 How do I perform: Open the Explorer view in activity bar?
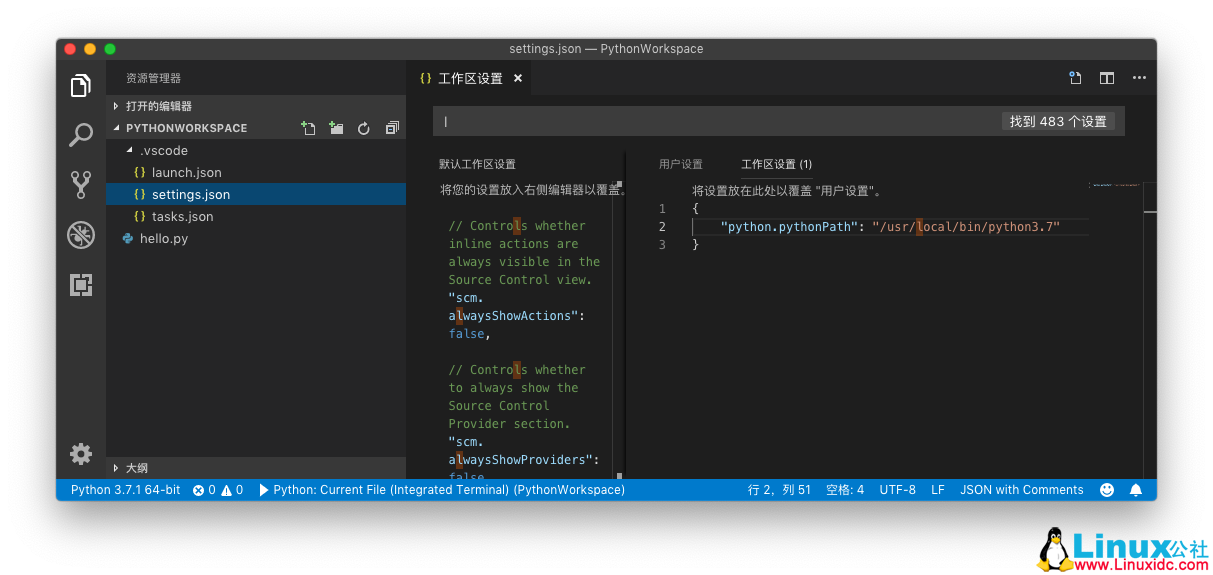[81, 86]
